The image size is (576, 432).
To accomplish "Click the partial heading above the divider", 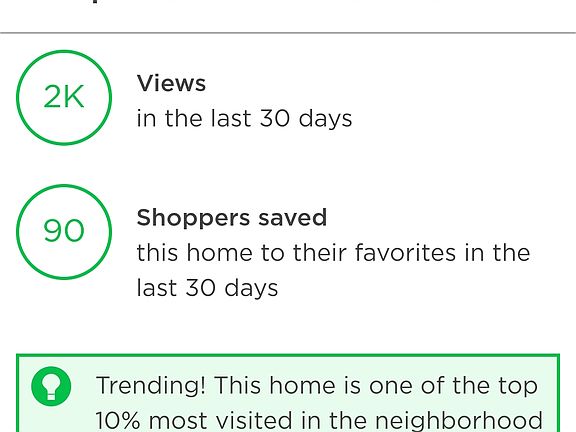I will 95,2.
